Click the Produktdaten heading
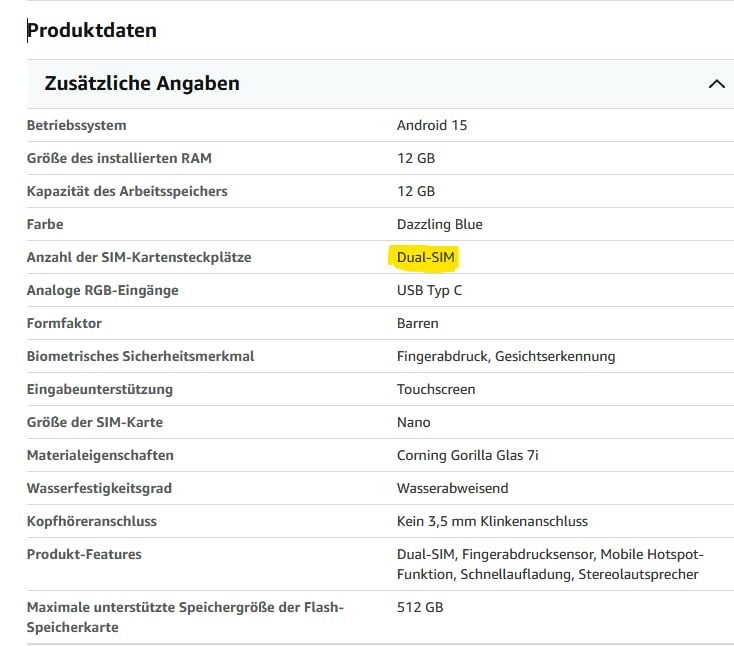Viewport: 734px width, 646px height. coord(92,30)
